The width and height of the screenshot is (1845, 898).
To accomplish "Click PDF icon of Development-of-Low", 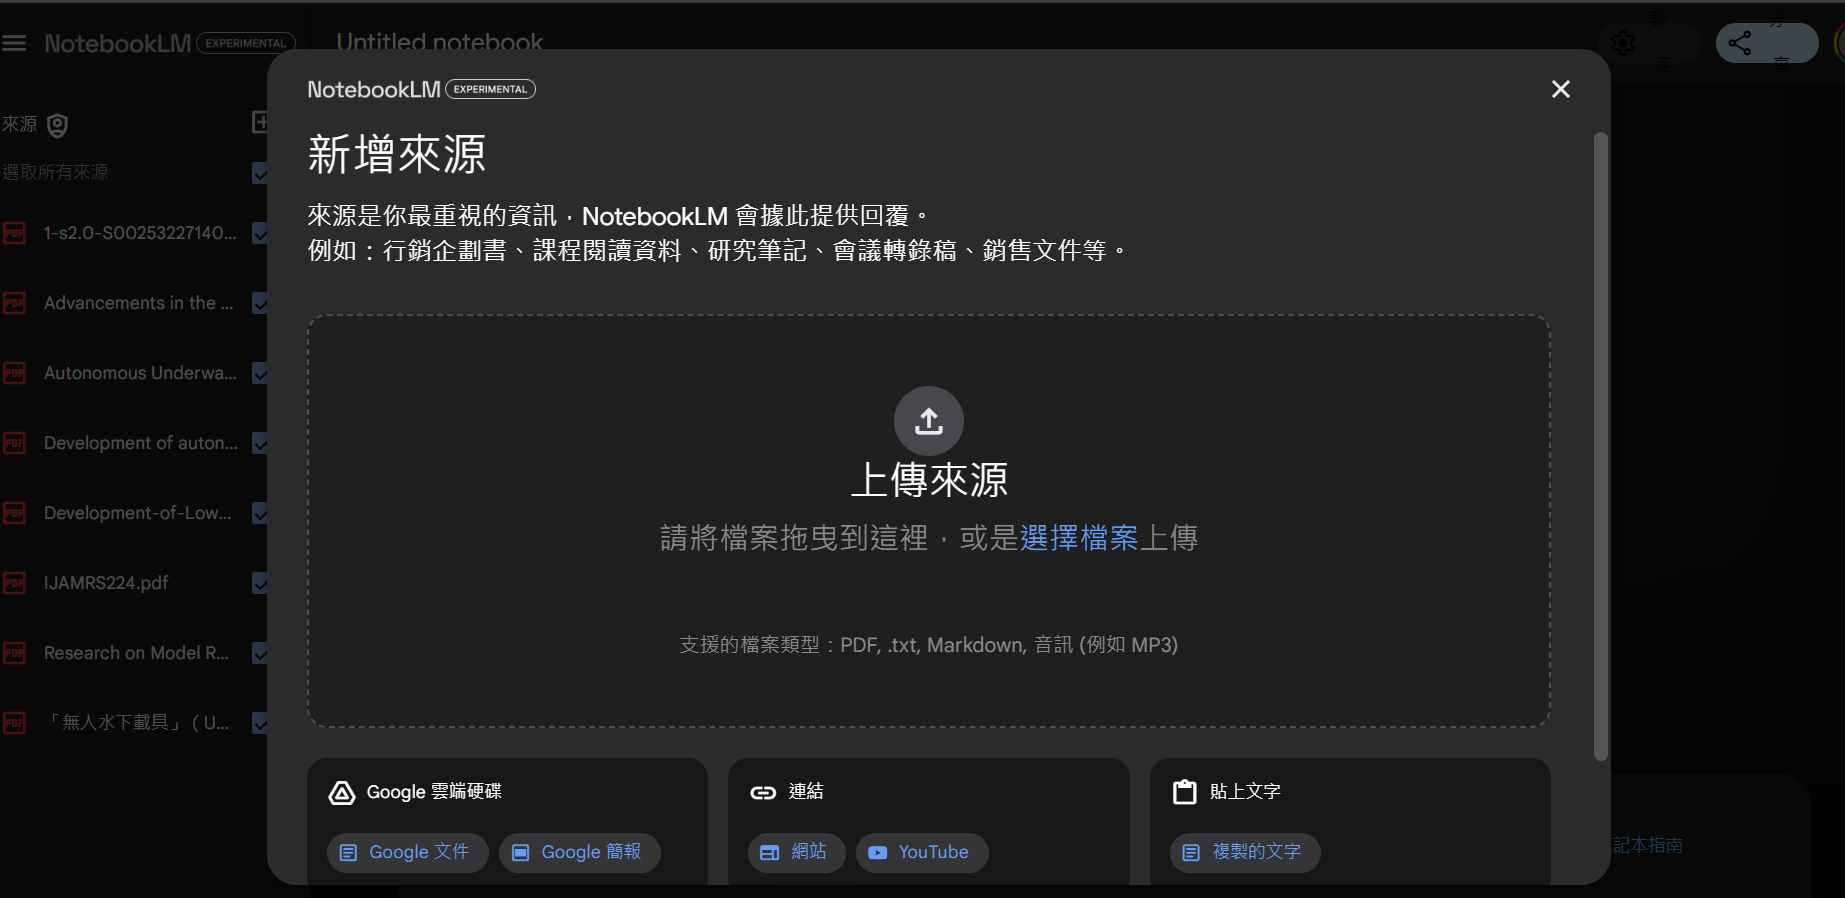I will click(14, 513).
